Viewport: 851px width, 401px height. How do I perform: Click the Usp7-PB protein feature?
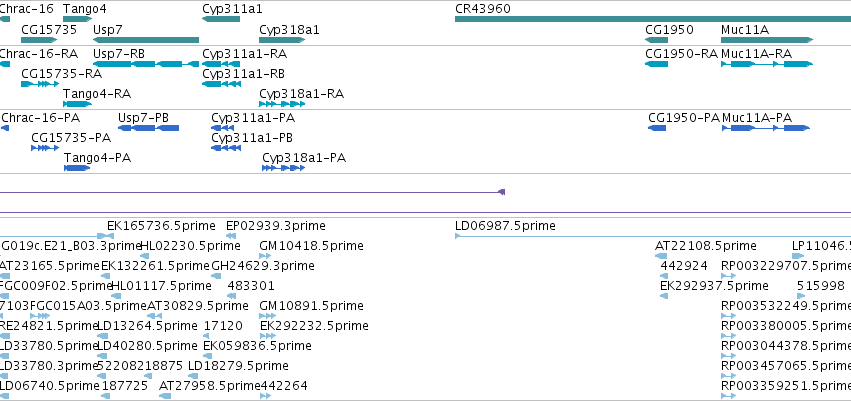tap(148, 128)
